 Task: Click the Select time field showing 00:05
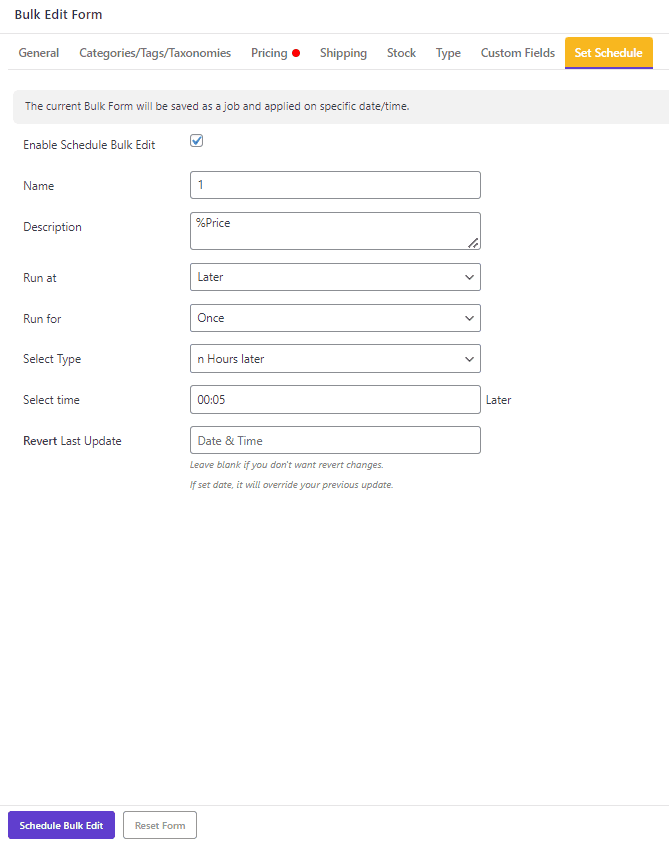[335, 399]
